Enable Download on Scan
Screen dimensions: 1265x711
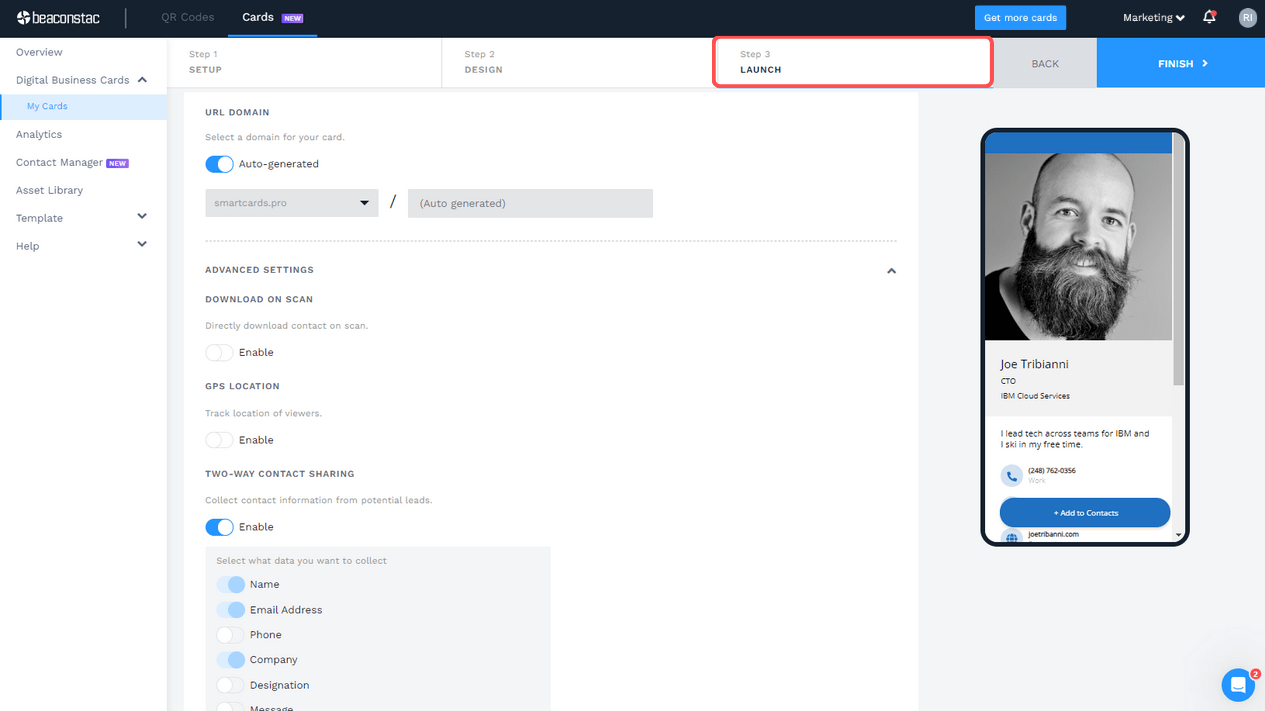(x=219, y=352)
